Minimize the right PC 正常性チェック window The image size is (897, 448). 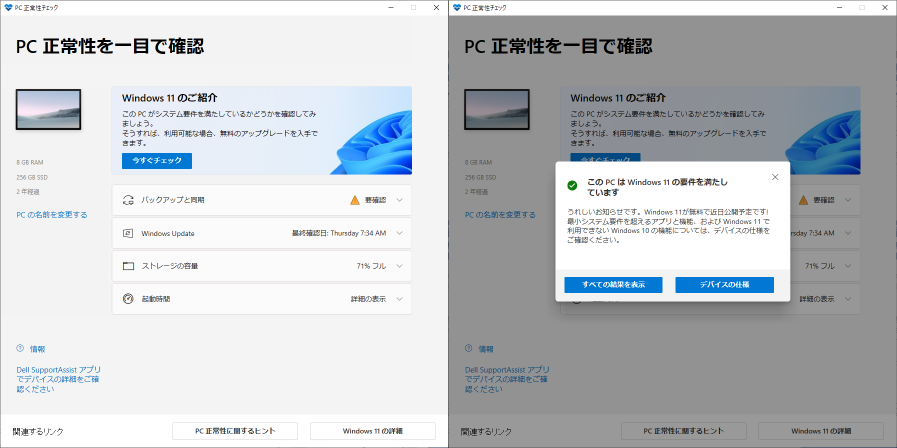click(x=839, y=7)
